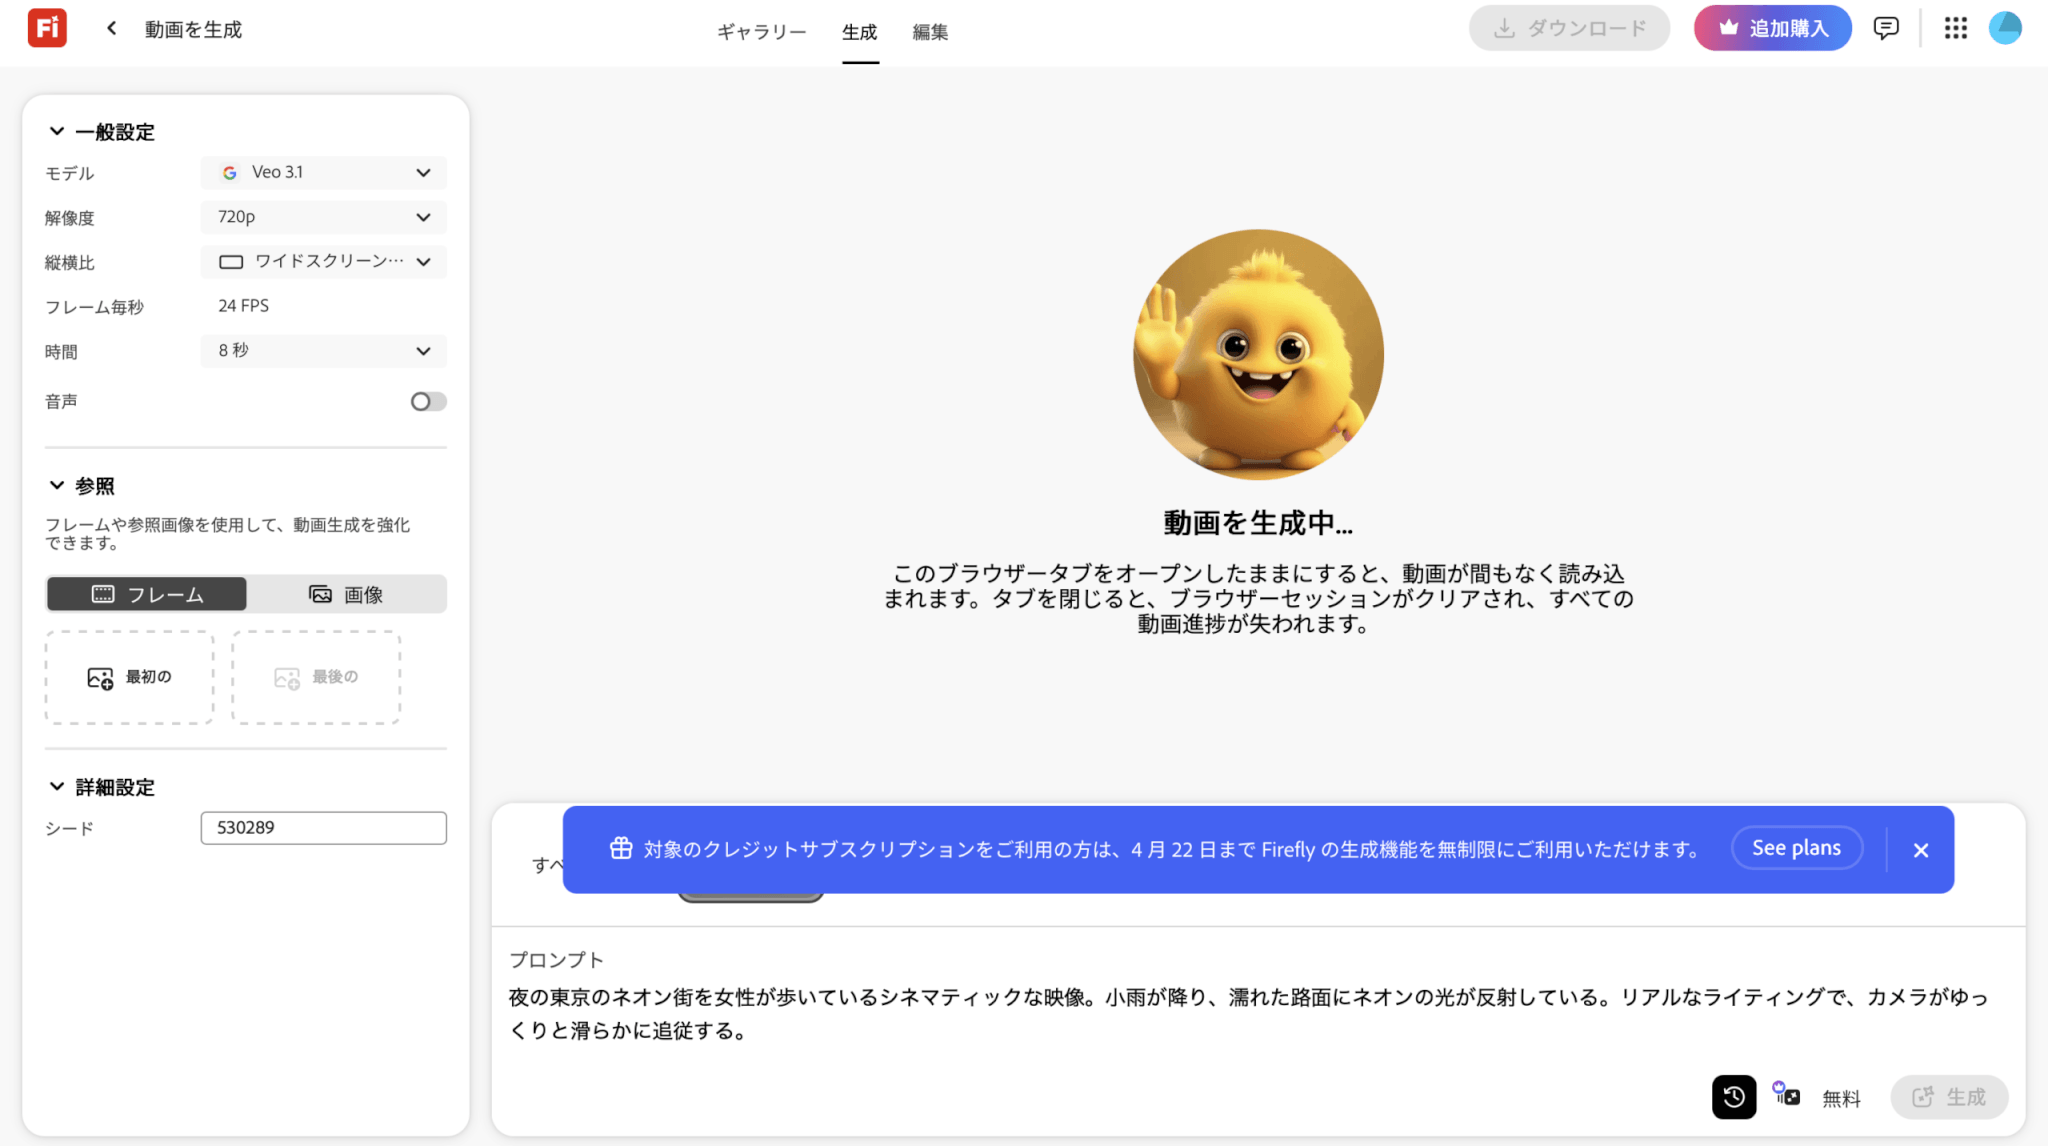This screenshot has width=2048, height=1146.
Task: Click the prompt enhance icon beside 無料
Action: tap(1787, 1094)
